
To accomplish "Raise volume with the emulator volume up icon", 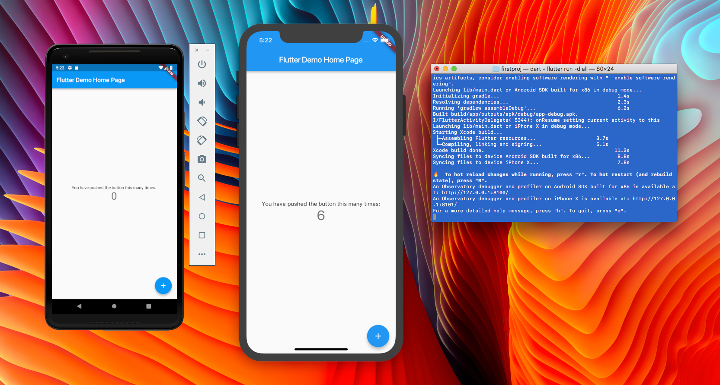I will pyautogui.click(x=202, y=83).
